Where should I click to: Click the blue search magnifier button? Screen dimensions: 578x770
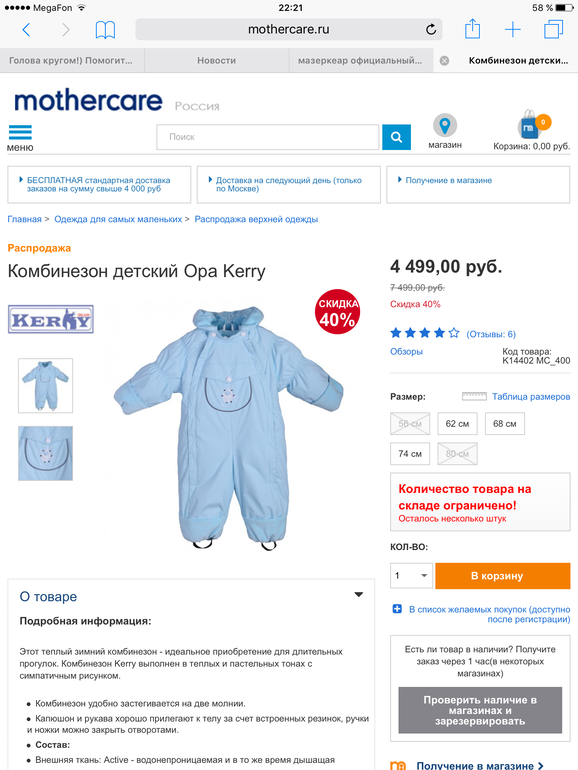click(396, 137)
